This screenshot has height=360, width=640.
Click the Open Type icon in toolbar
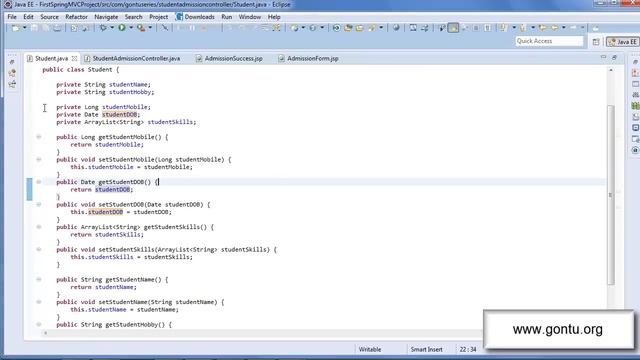pos(348,28)
